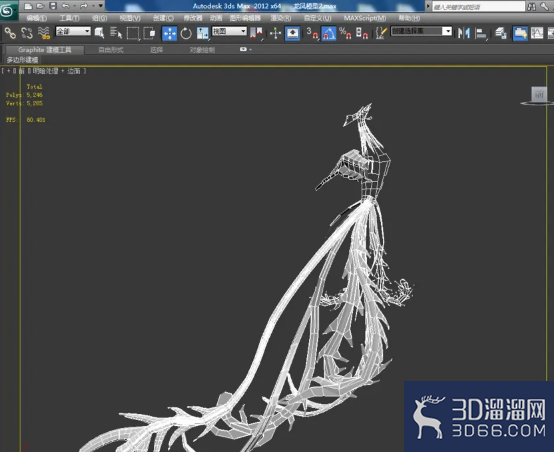This screenshot has height=452, width=554.
Task: Expand the redo history dropdown arrow
Action: 93,6
